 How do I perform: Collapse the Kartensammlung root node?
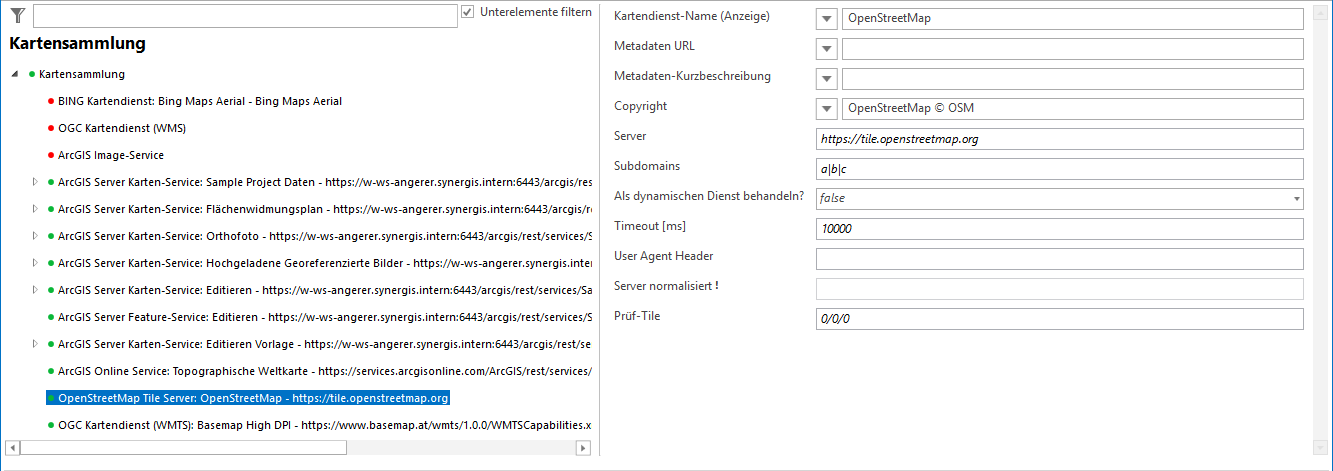pos(15,75)
